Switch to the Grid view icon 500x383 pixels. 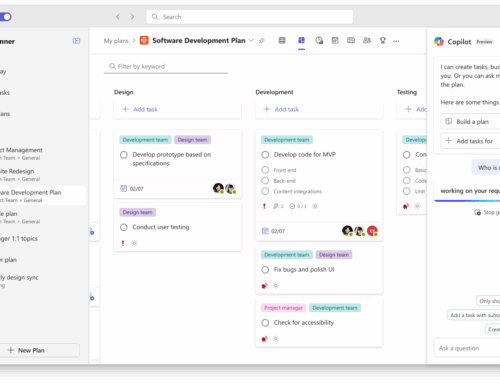[282, 40]
